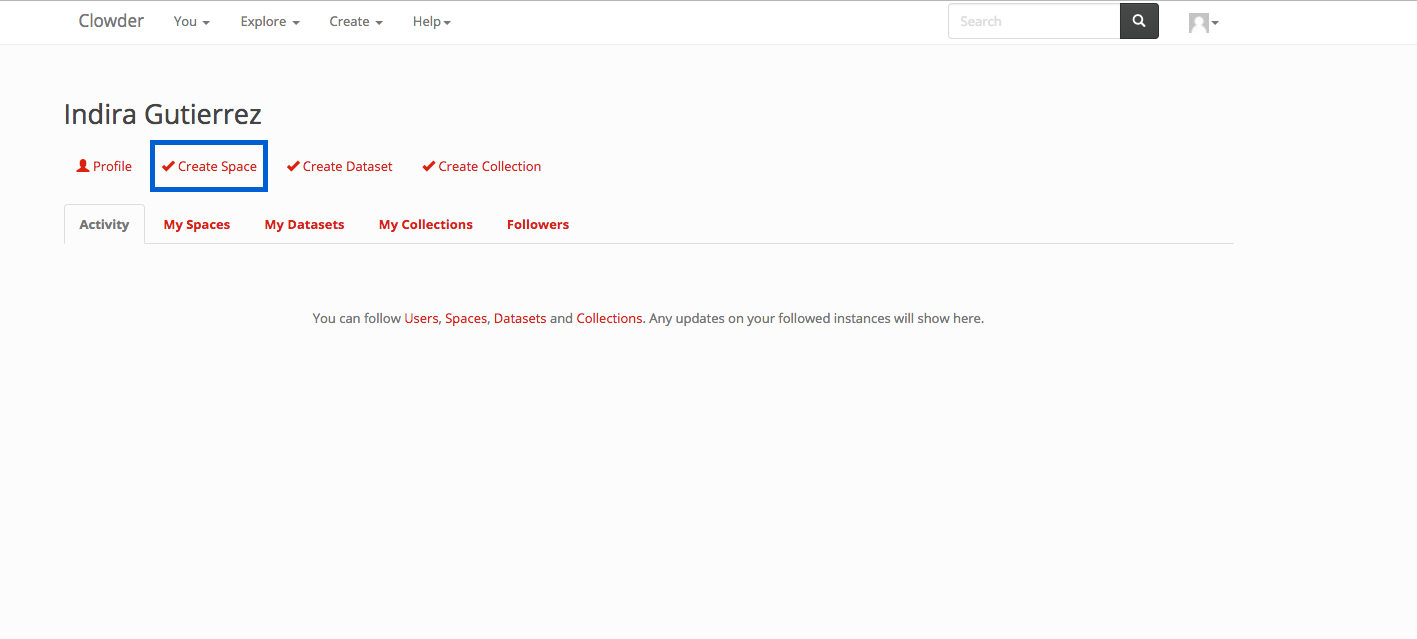Go to Clowder home via brand logo

pyautogui.click(x=111, y=21)
